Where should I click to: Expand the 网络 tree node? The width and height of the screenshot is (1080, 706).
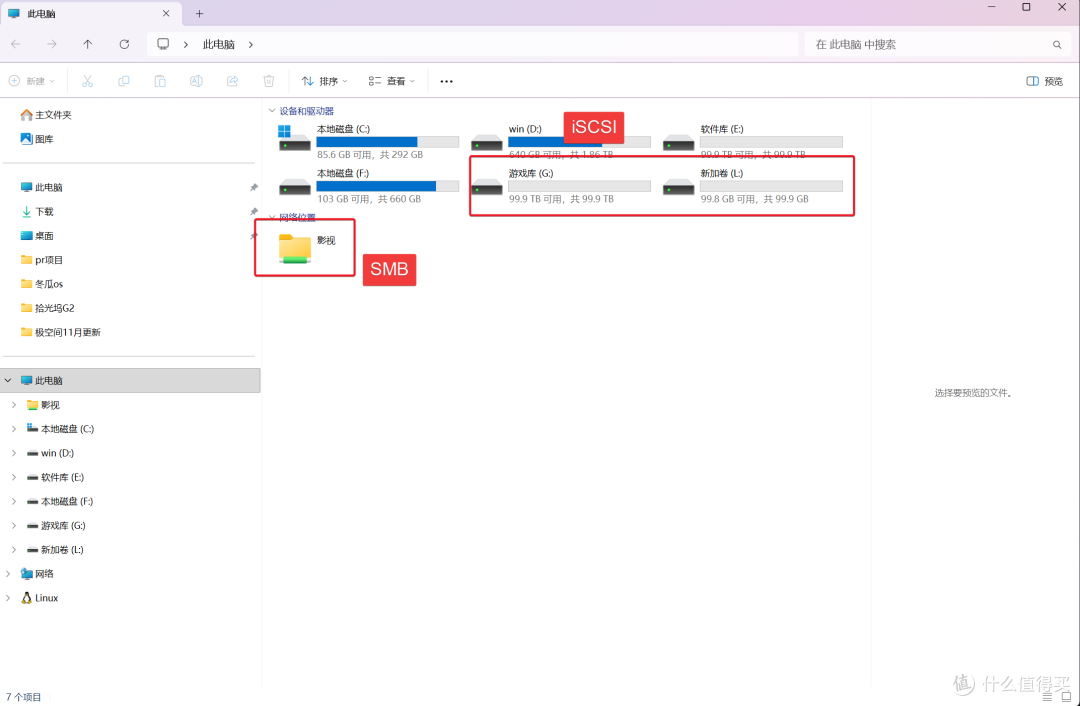8,574
